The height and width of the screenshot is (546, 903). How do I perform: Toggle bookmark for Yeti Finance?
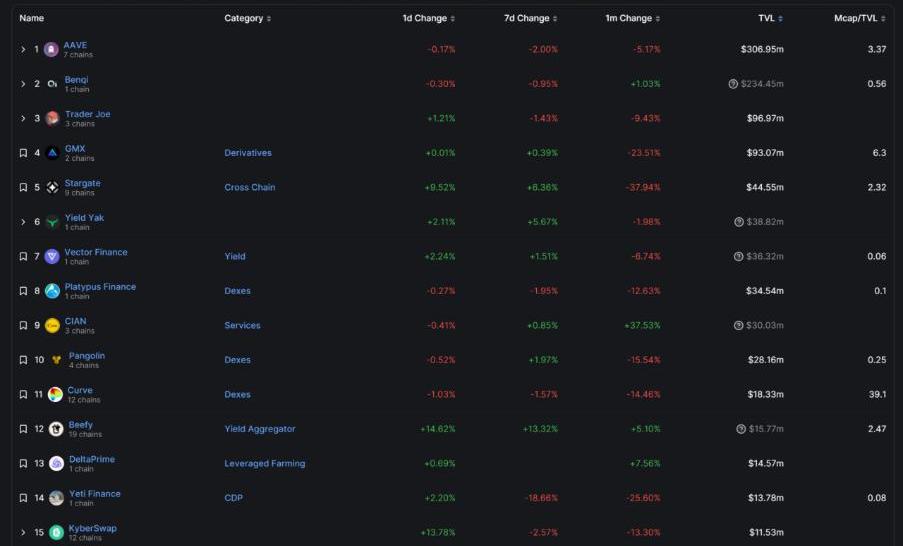click(23, 498)
